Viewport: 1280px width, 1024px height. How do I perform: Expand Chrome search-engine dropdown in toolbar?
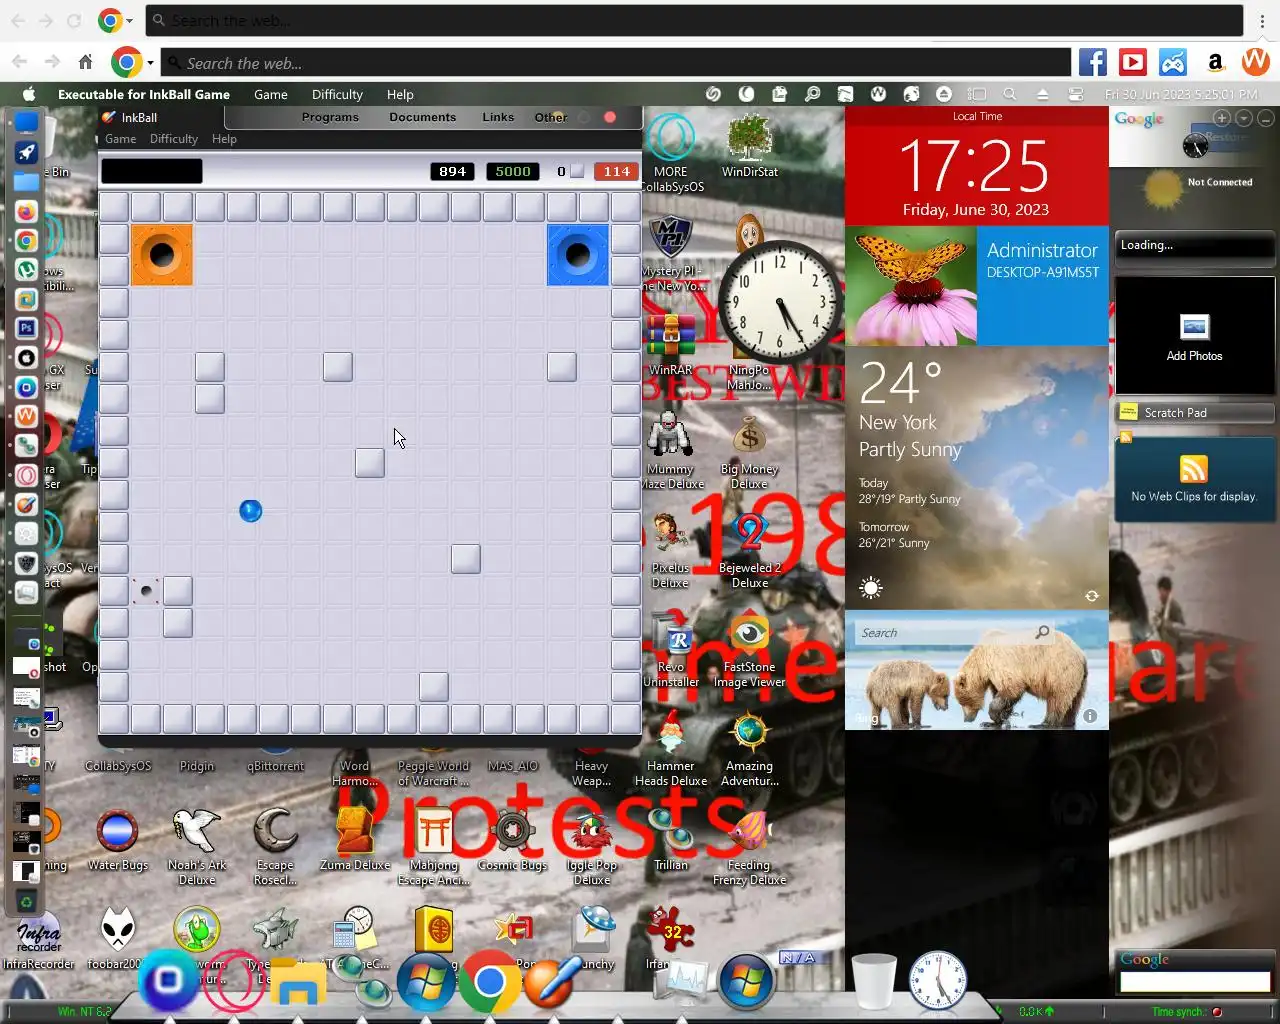(150, 63)
